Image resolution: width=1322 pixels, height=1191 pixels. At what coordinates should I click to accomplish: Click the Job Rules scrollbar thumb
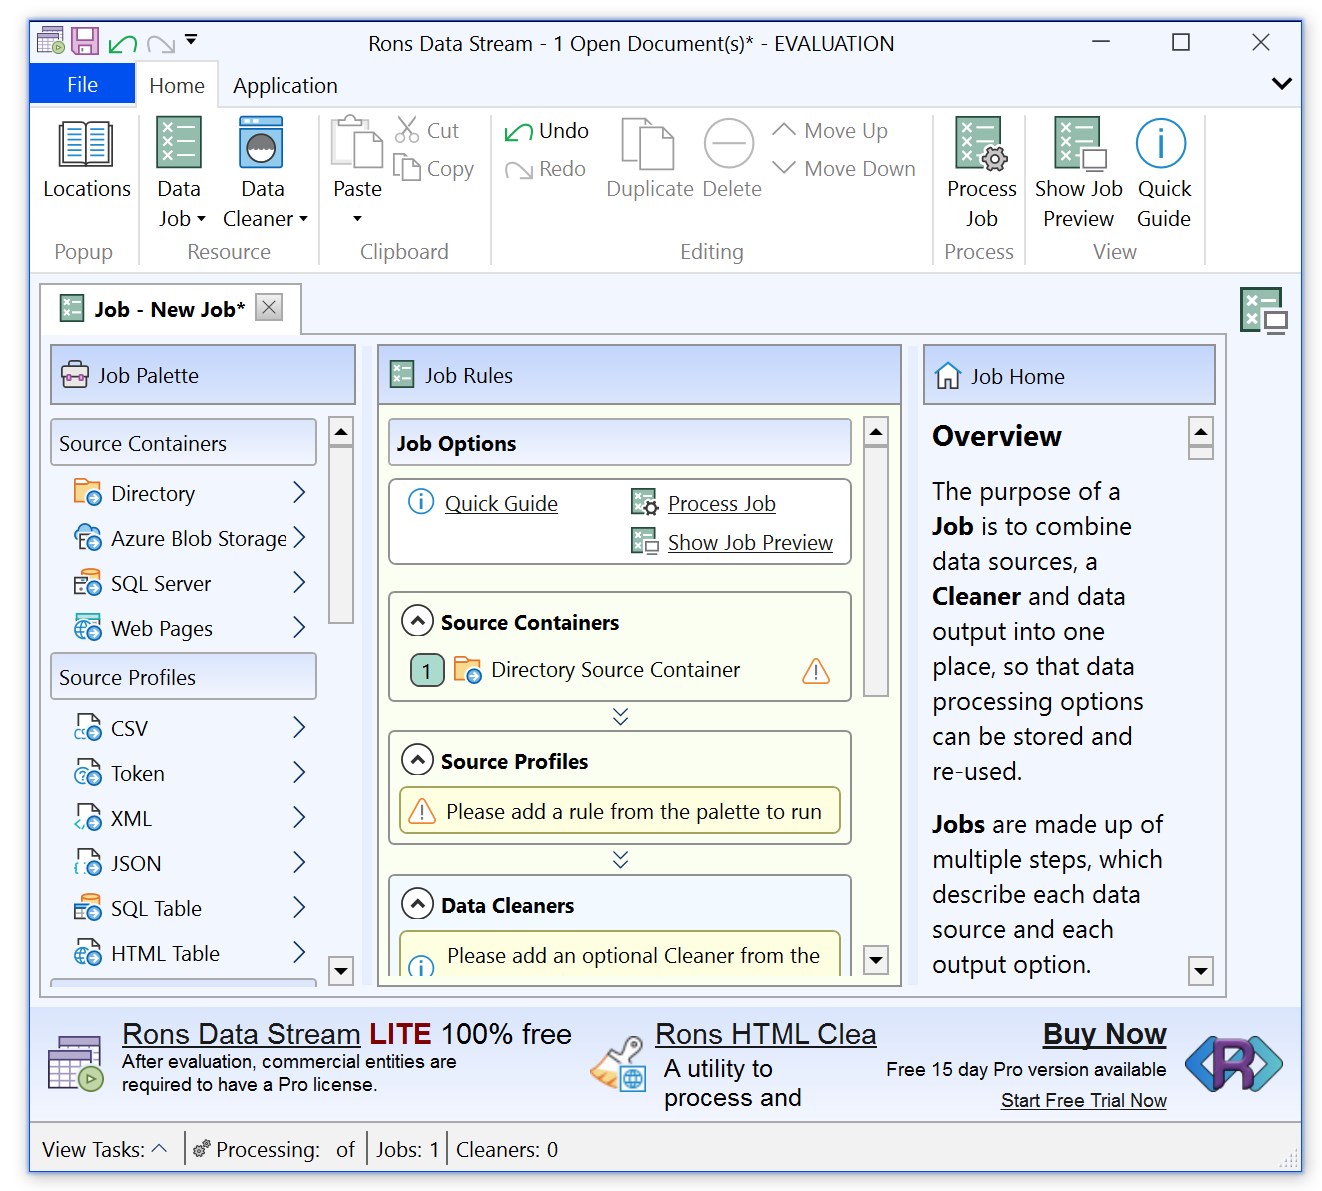[x=876, y=570]
